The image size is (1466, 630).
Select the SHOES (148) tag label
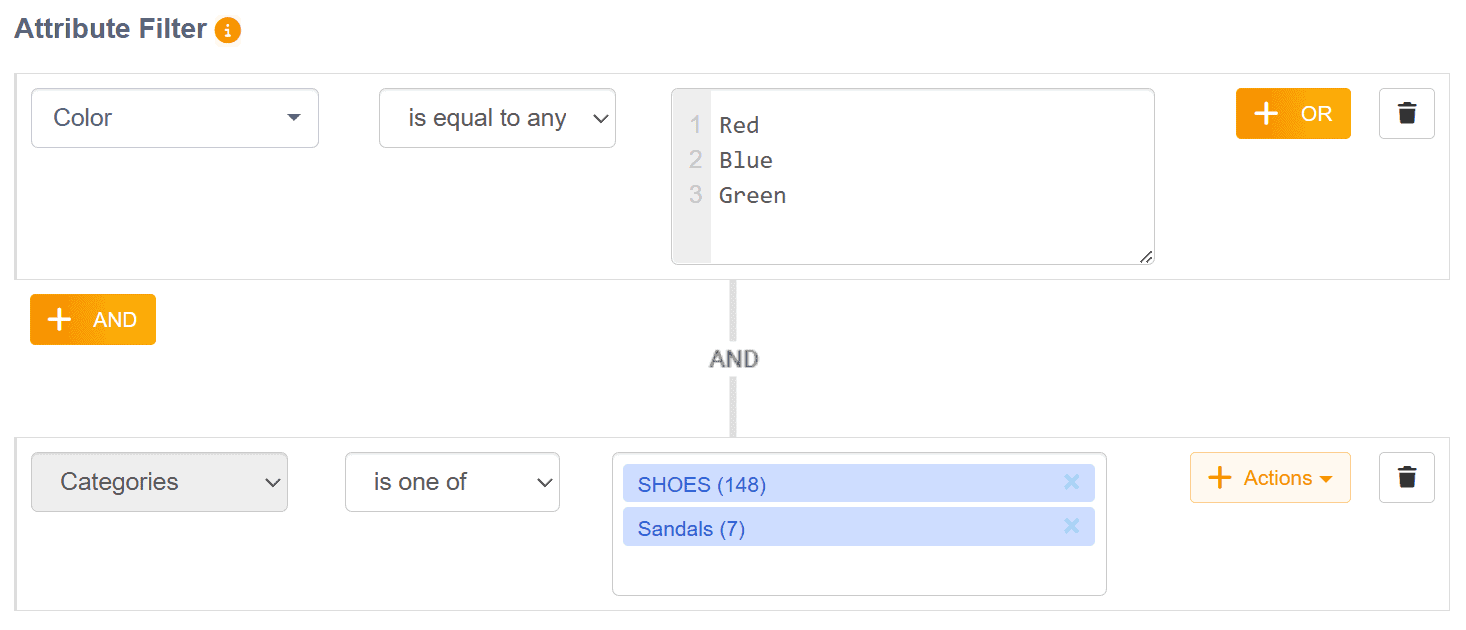click(x=702, y=485)
